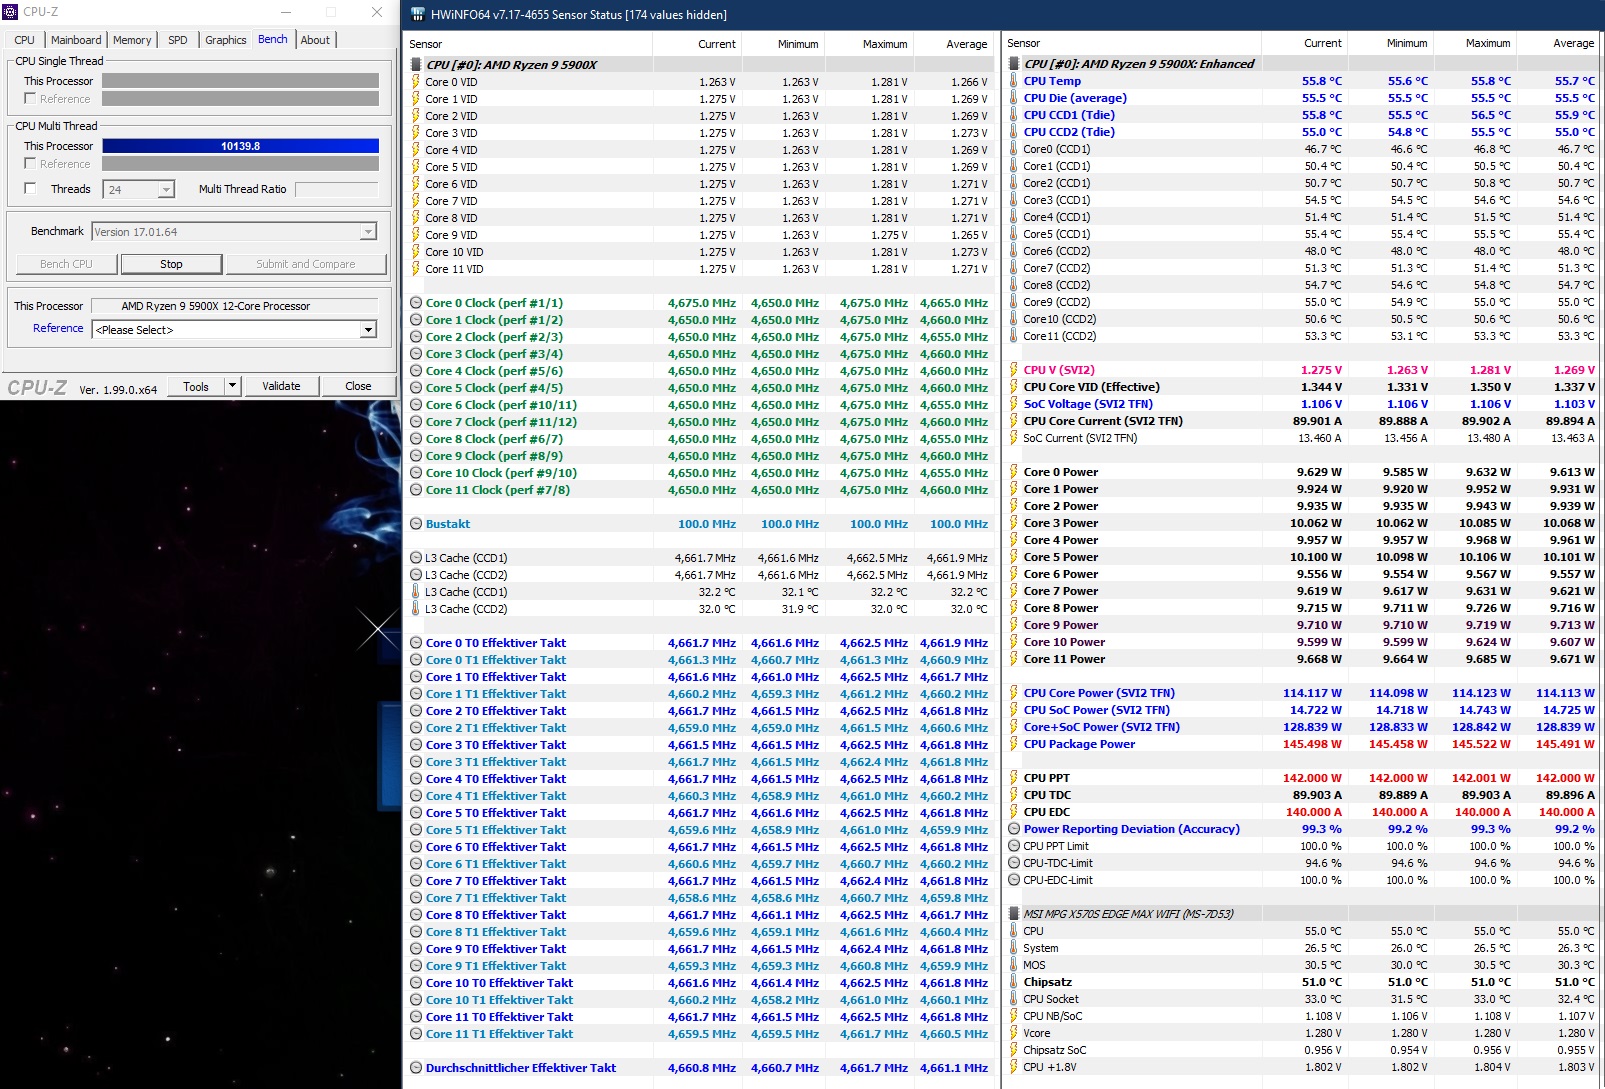This screenshot has height=1089, width=1605.
Task: Select the Core 0 Clock sensor row
Action: 698,303
